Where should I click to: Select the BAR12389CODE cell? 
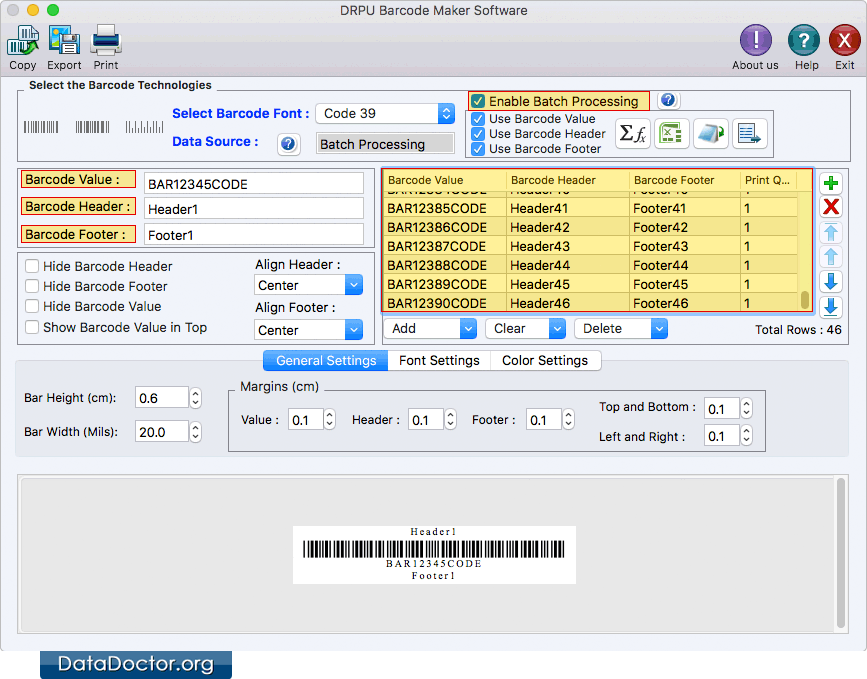(445, 284)
